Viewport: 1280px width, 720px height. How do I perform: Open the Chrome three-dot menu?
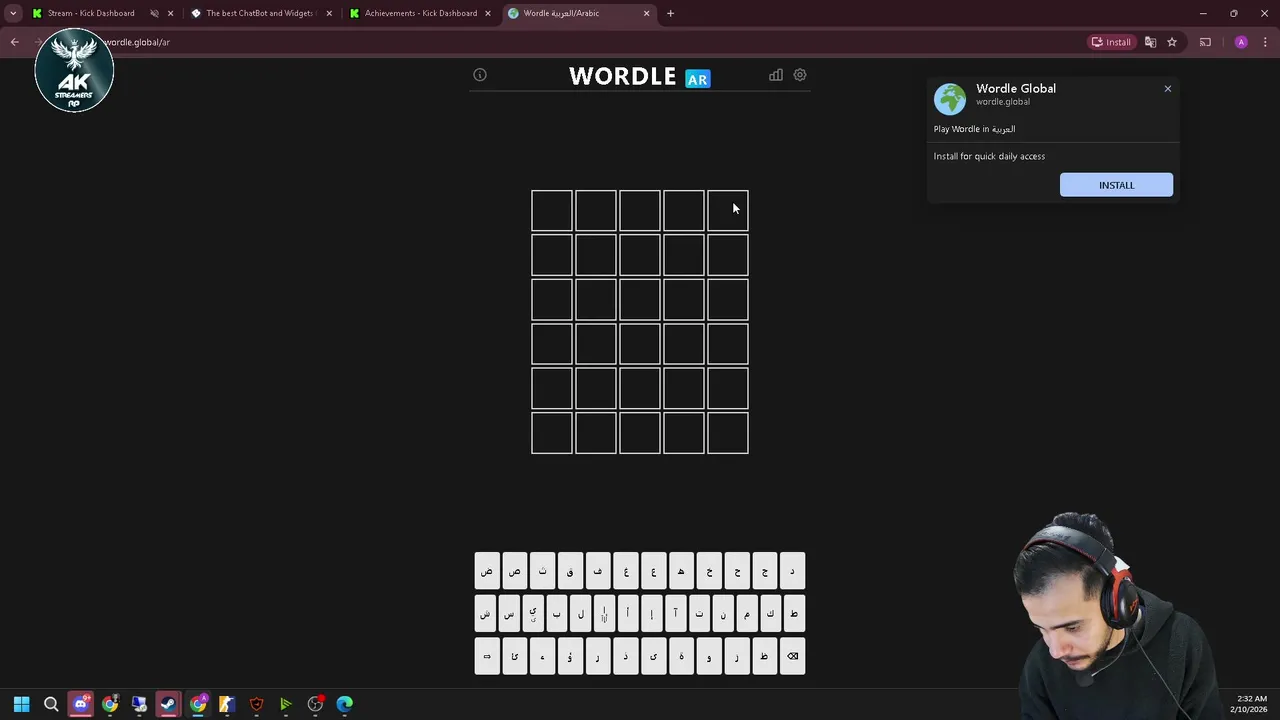(1265, 42)
